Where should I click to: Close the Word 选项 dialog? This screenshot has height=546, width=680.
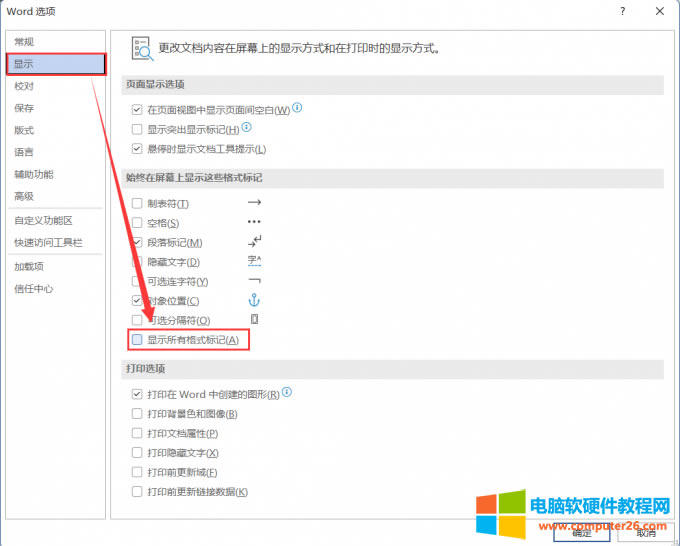[658, 11]
